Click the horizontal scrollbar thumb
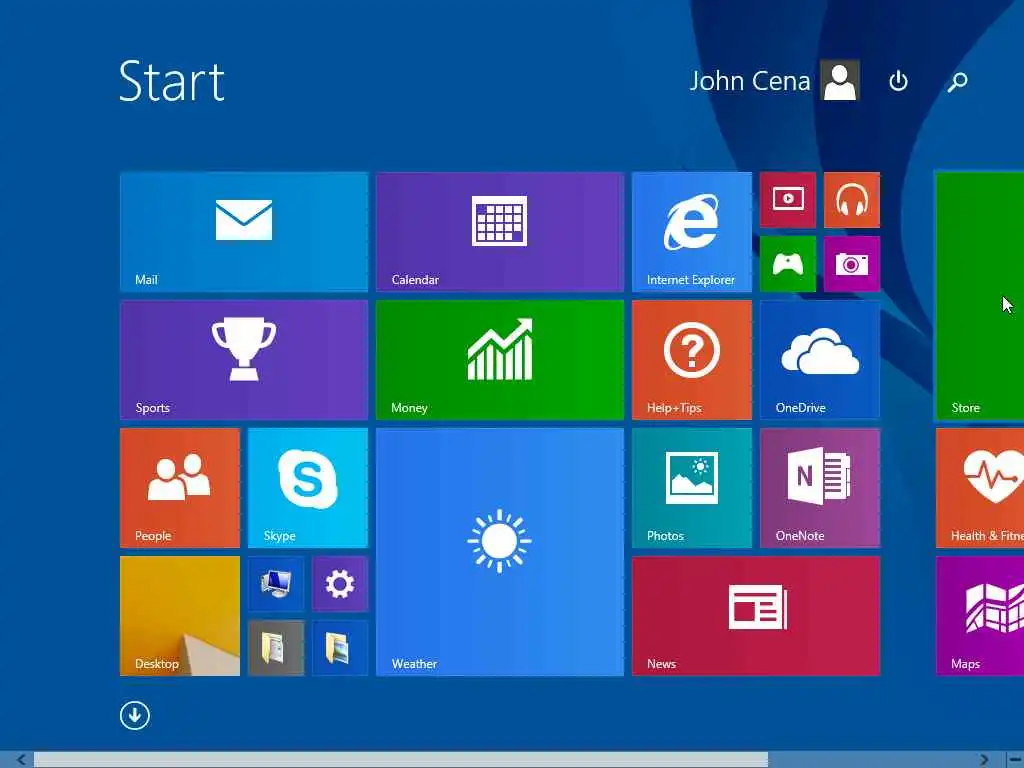Viewport: 1024px width, 768px height. click(x=400, y=760)
